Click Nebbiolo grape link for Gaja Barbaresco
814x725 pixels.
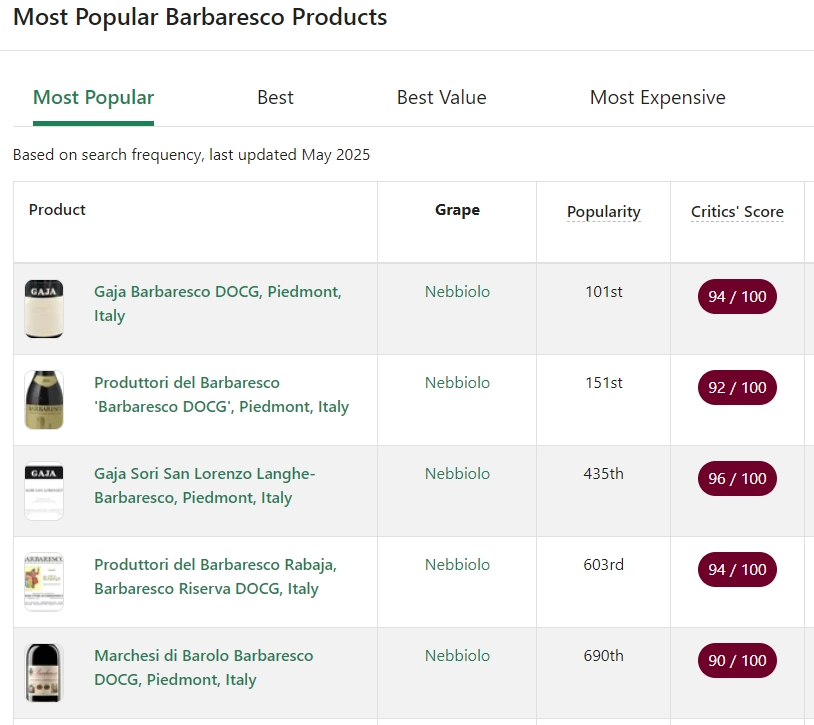[x=457, y=292]
